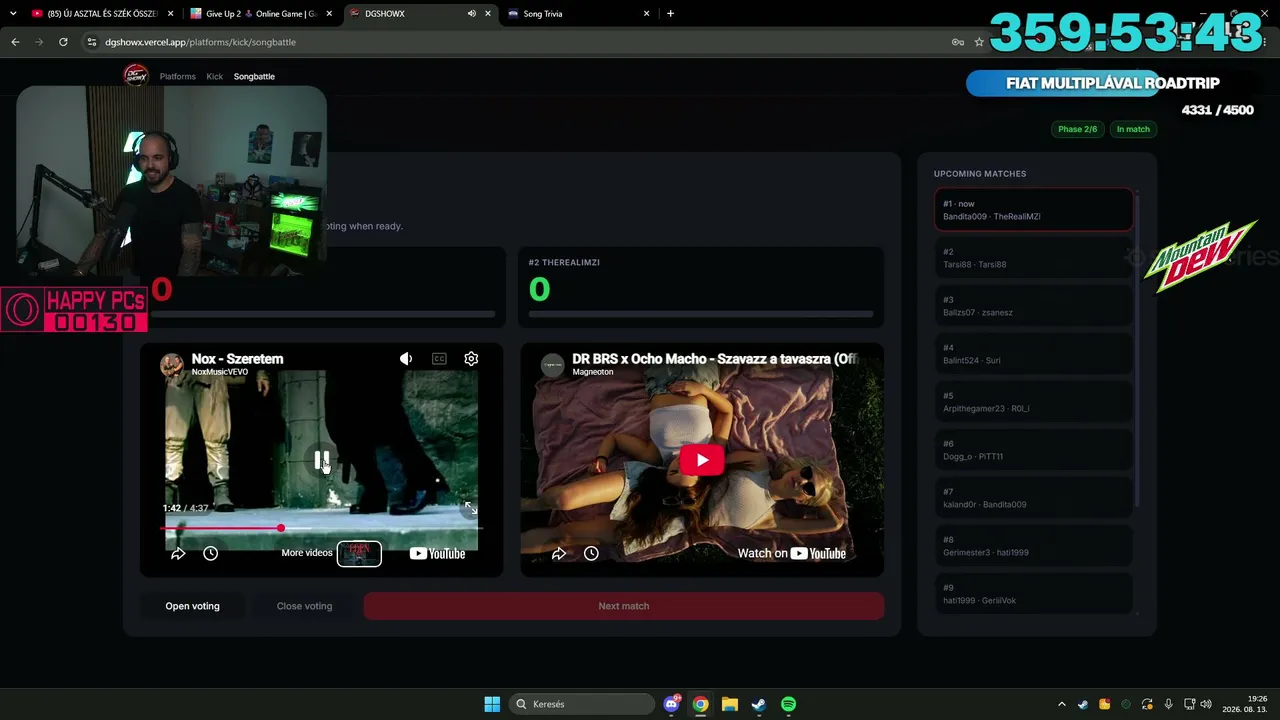Open Magneoton channel avatar
The height and width of the screenshot is (720, 1280).
tap(553, 364)
